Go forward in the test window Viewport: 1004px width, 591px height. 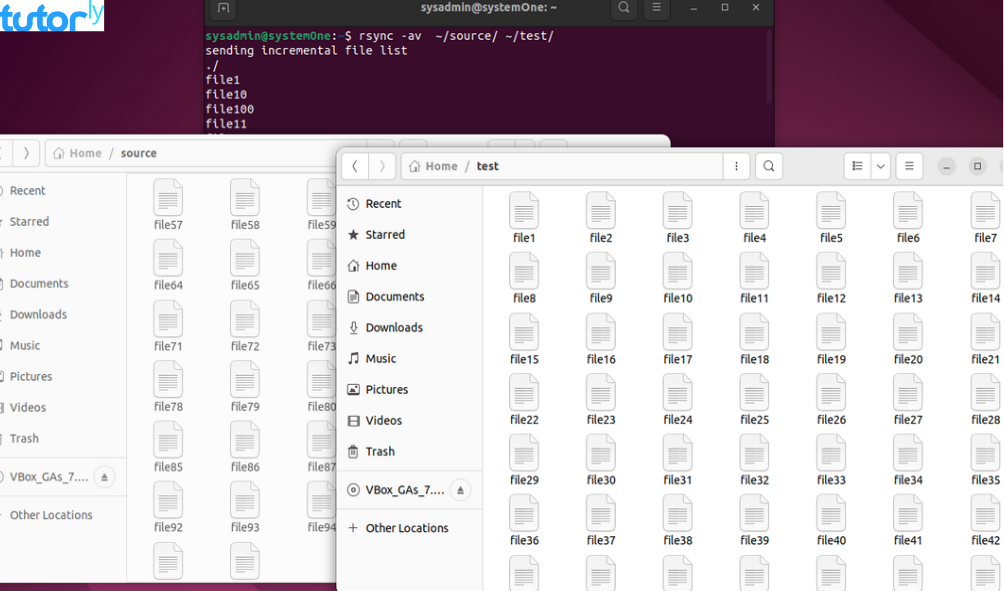coord(382,166)
